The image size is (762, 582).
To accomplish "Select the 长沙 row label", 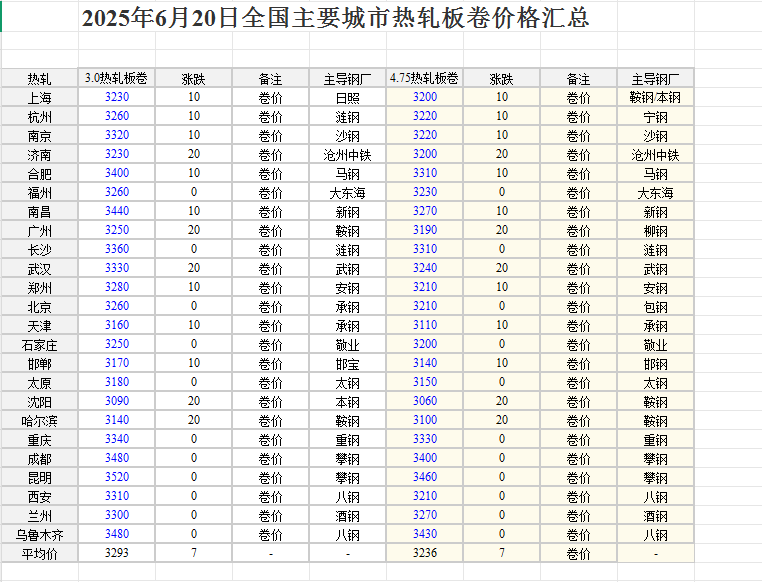I will click(39, 249).
